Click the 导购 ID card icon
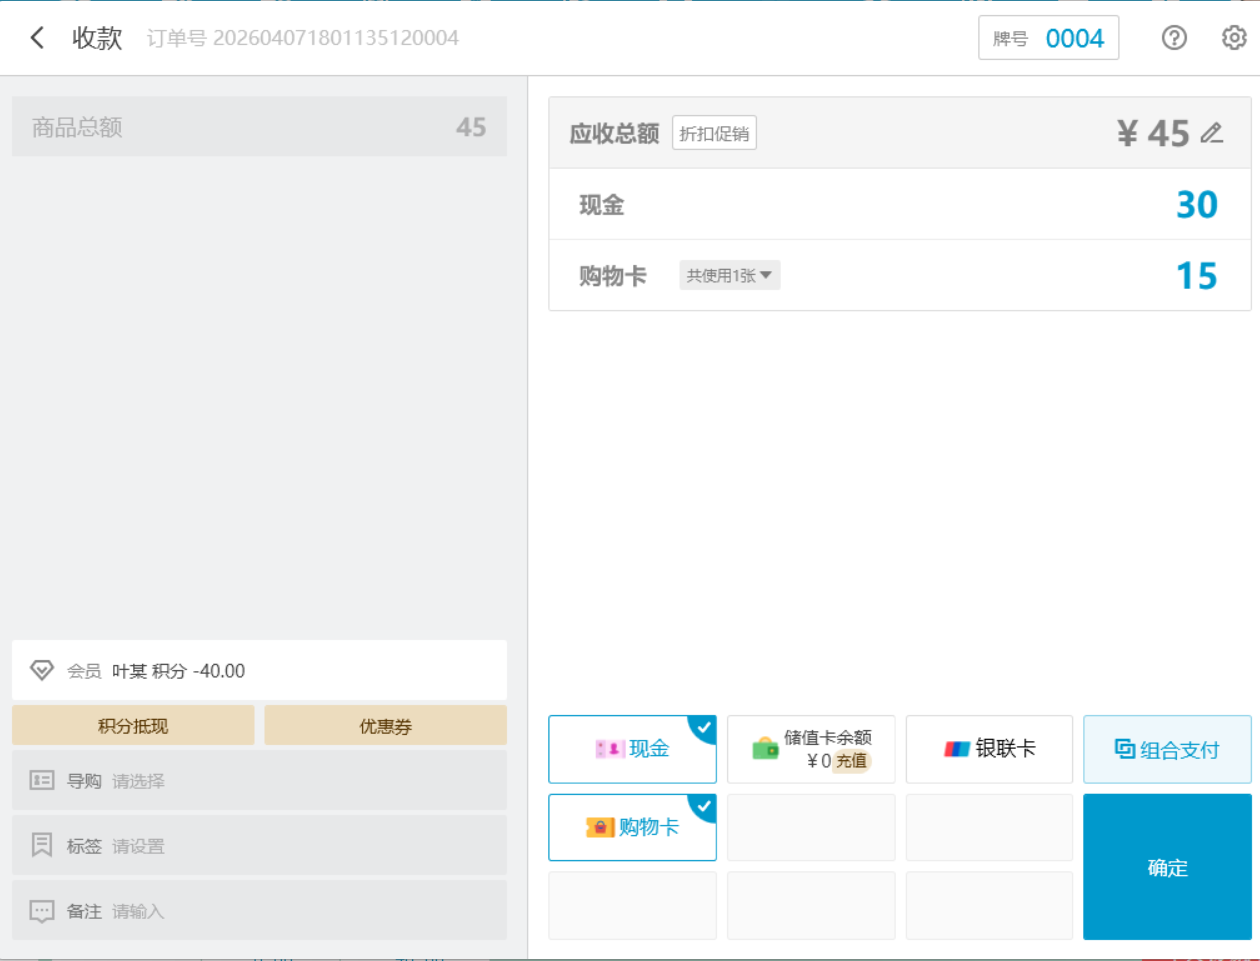This screenshot has height=961, width=1260. (x=42, y=780)
